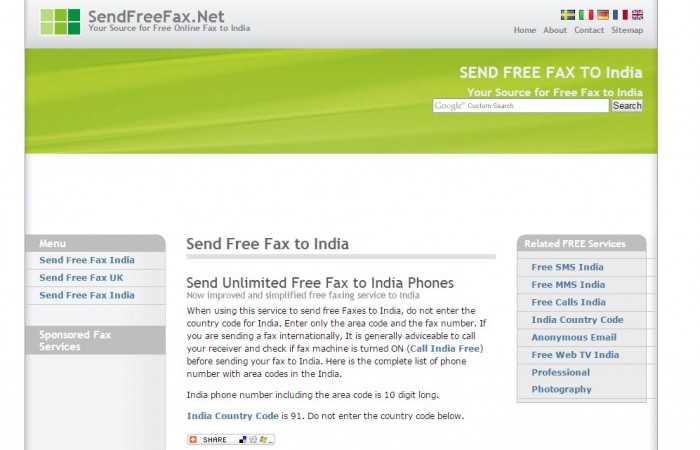700x450 pixels.
Task: Click the small bookmark icons beside Share
Action: click(256, 440)
